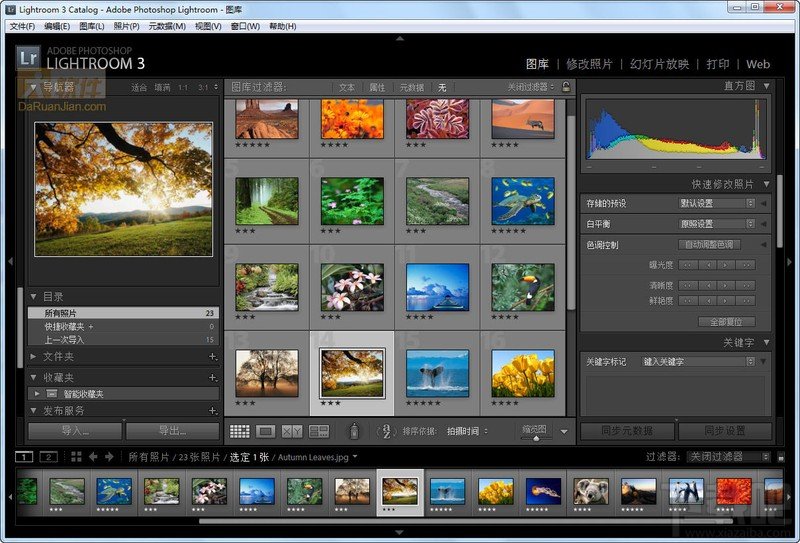Switch to Grid view in toolbar

coord(240,431)
